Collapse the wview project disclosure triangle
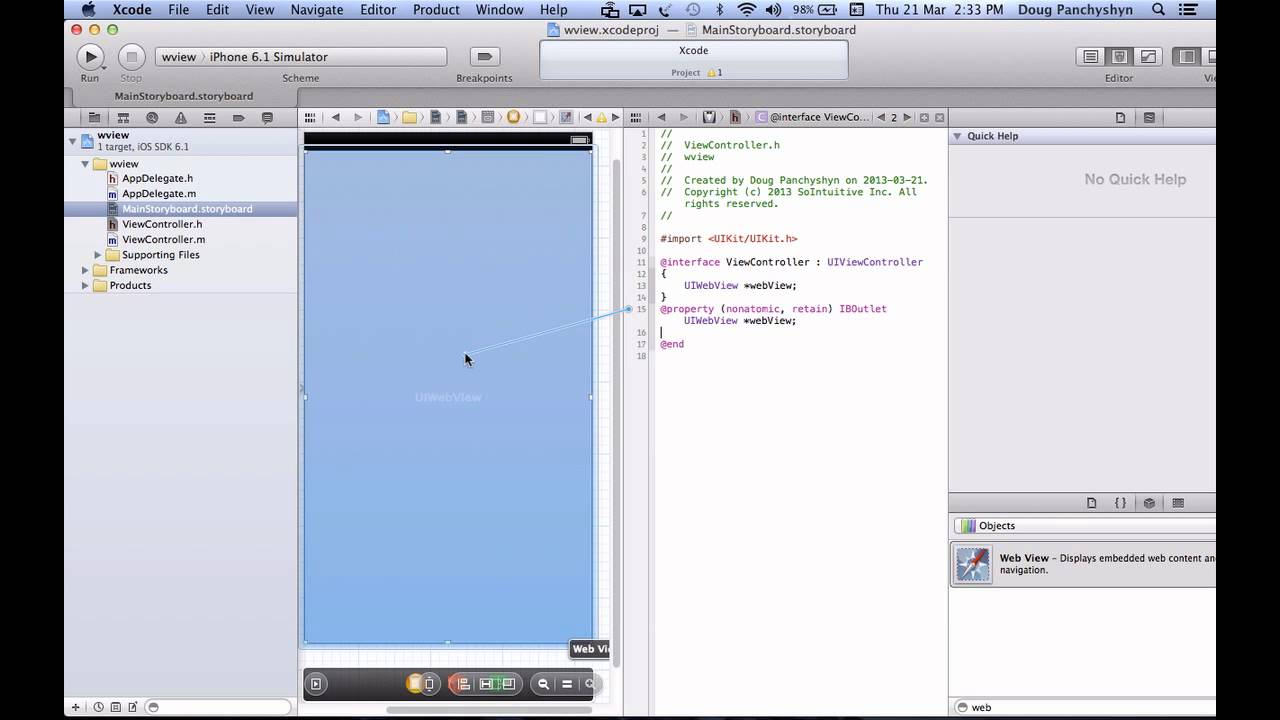The width and height of the screenshot is (1280, 720). 72,141
